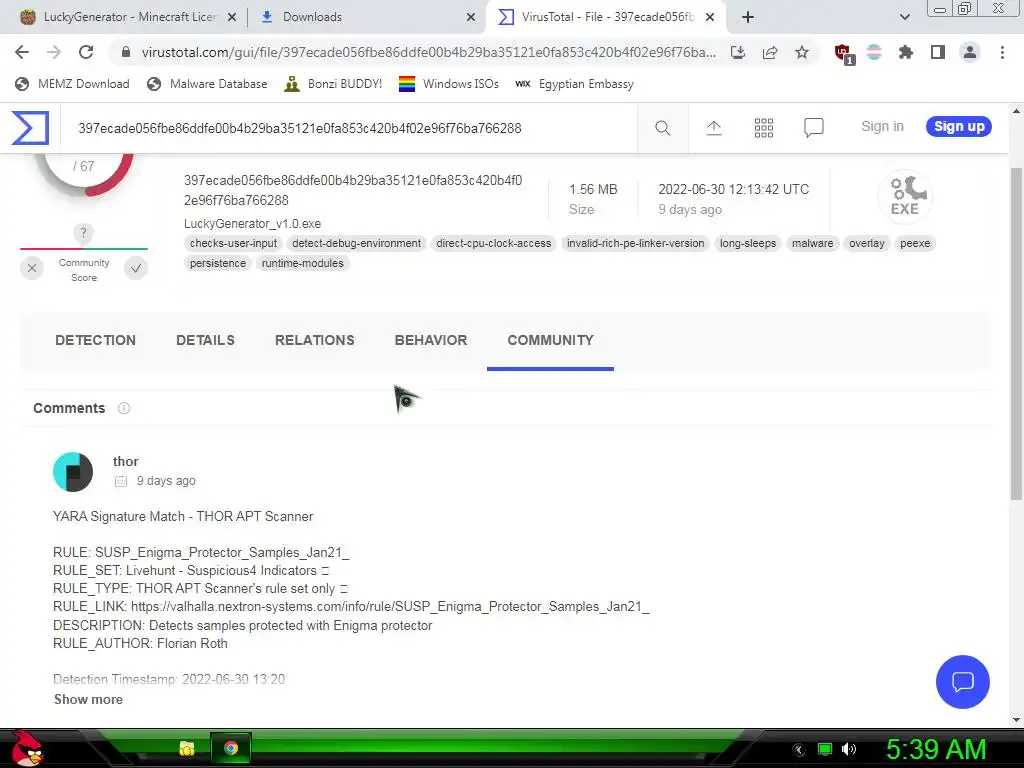The height and width of the screenshot is (768, 1024).
Task: Open the Chrome profile icon
Action: pyautogui.click(x=970, y=52)
